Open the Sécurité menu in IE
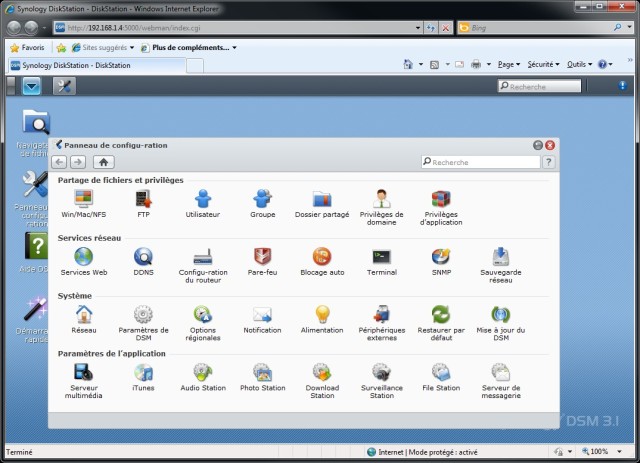Viewport: 640px width, 463px height. [x=543, y=65]
